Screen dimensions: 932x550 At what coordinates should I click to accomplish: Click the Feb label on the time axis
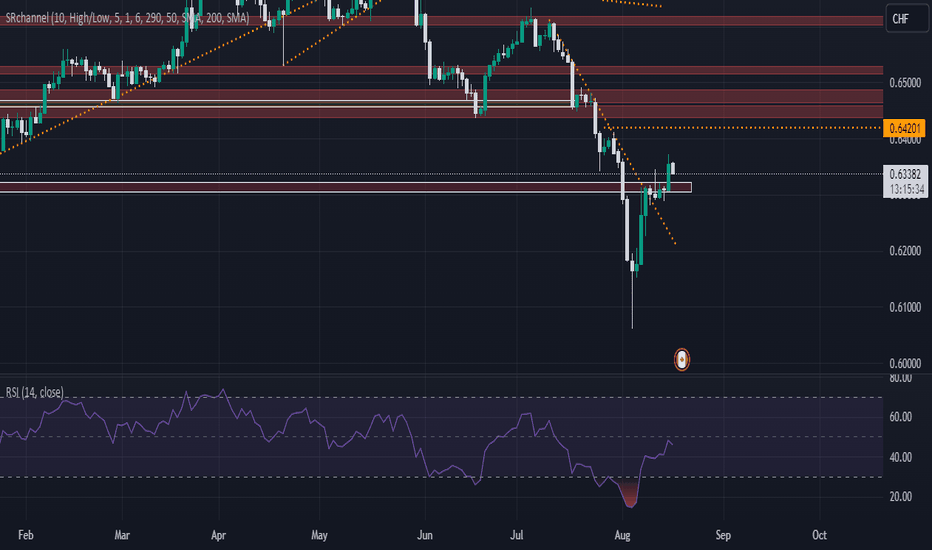pos(26,535)
